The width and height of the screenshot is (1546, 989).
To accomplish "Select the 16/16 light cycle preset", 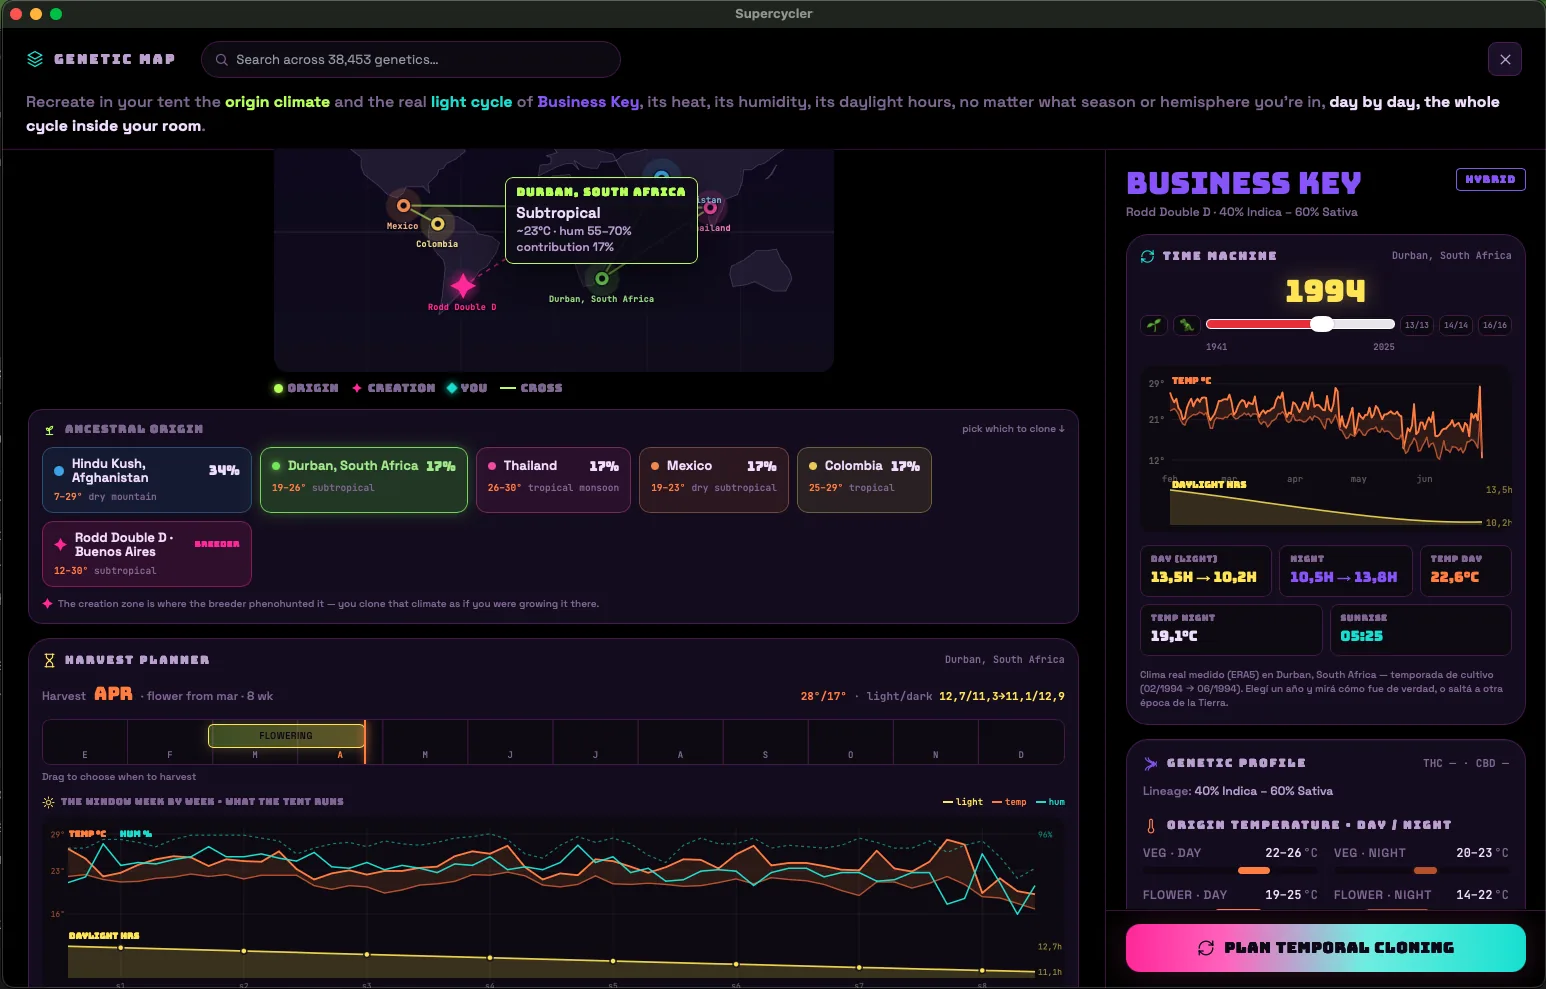I will point(1495,325).
